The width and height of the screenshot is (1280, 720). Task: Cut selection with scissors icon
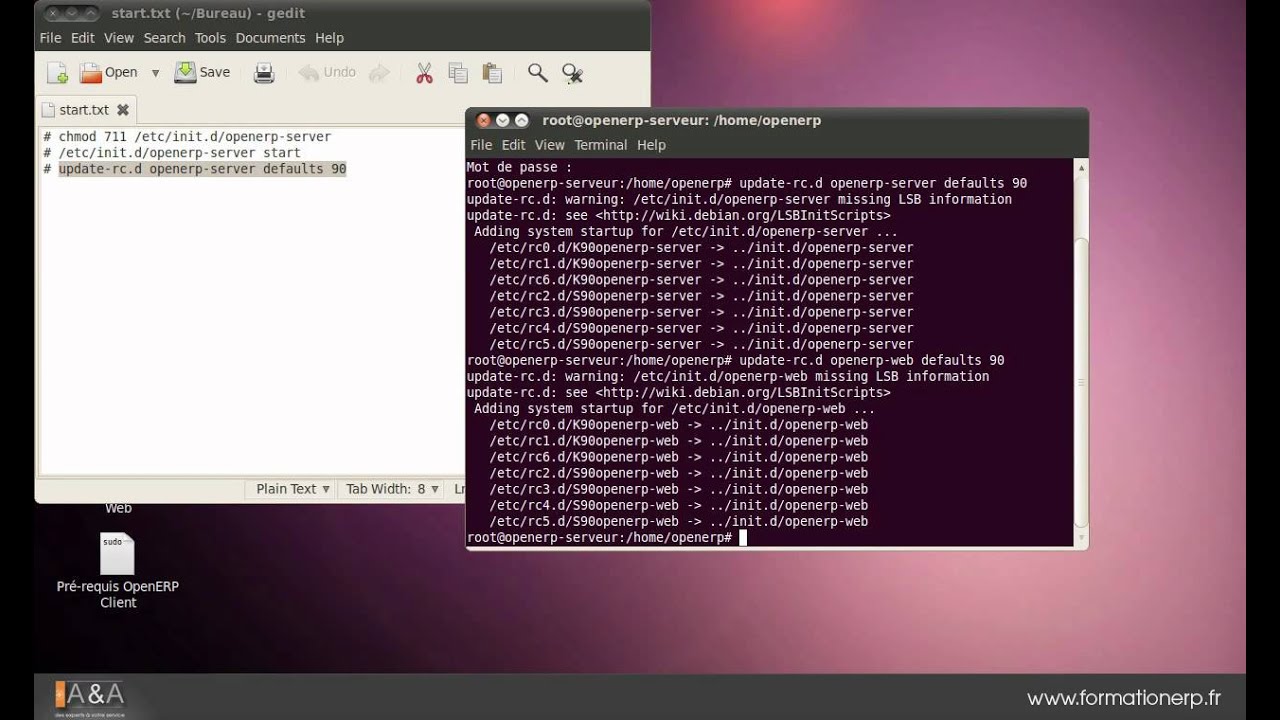coord(424,73)
